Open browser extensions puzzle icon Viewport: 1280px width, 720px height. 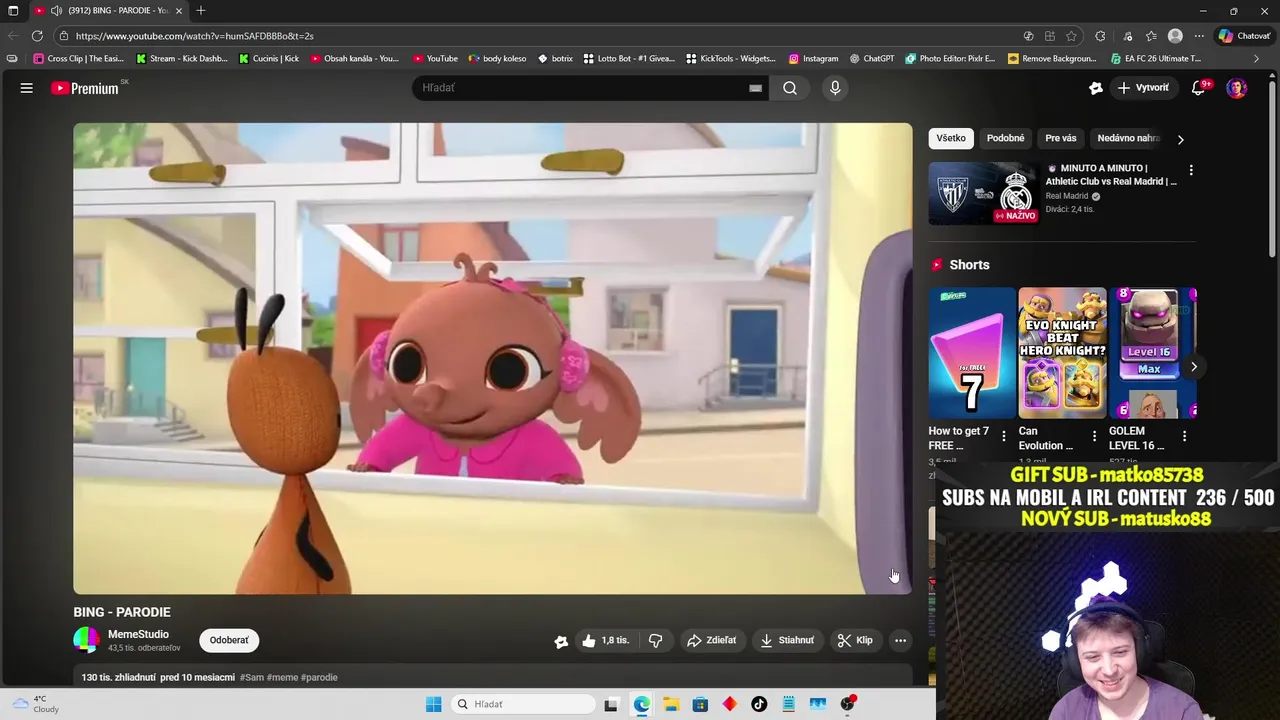click(1100, 36)
